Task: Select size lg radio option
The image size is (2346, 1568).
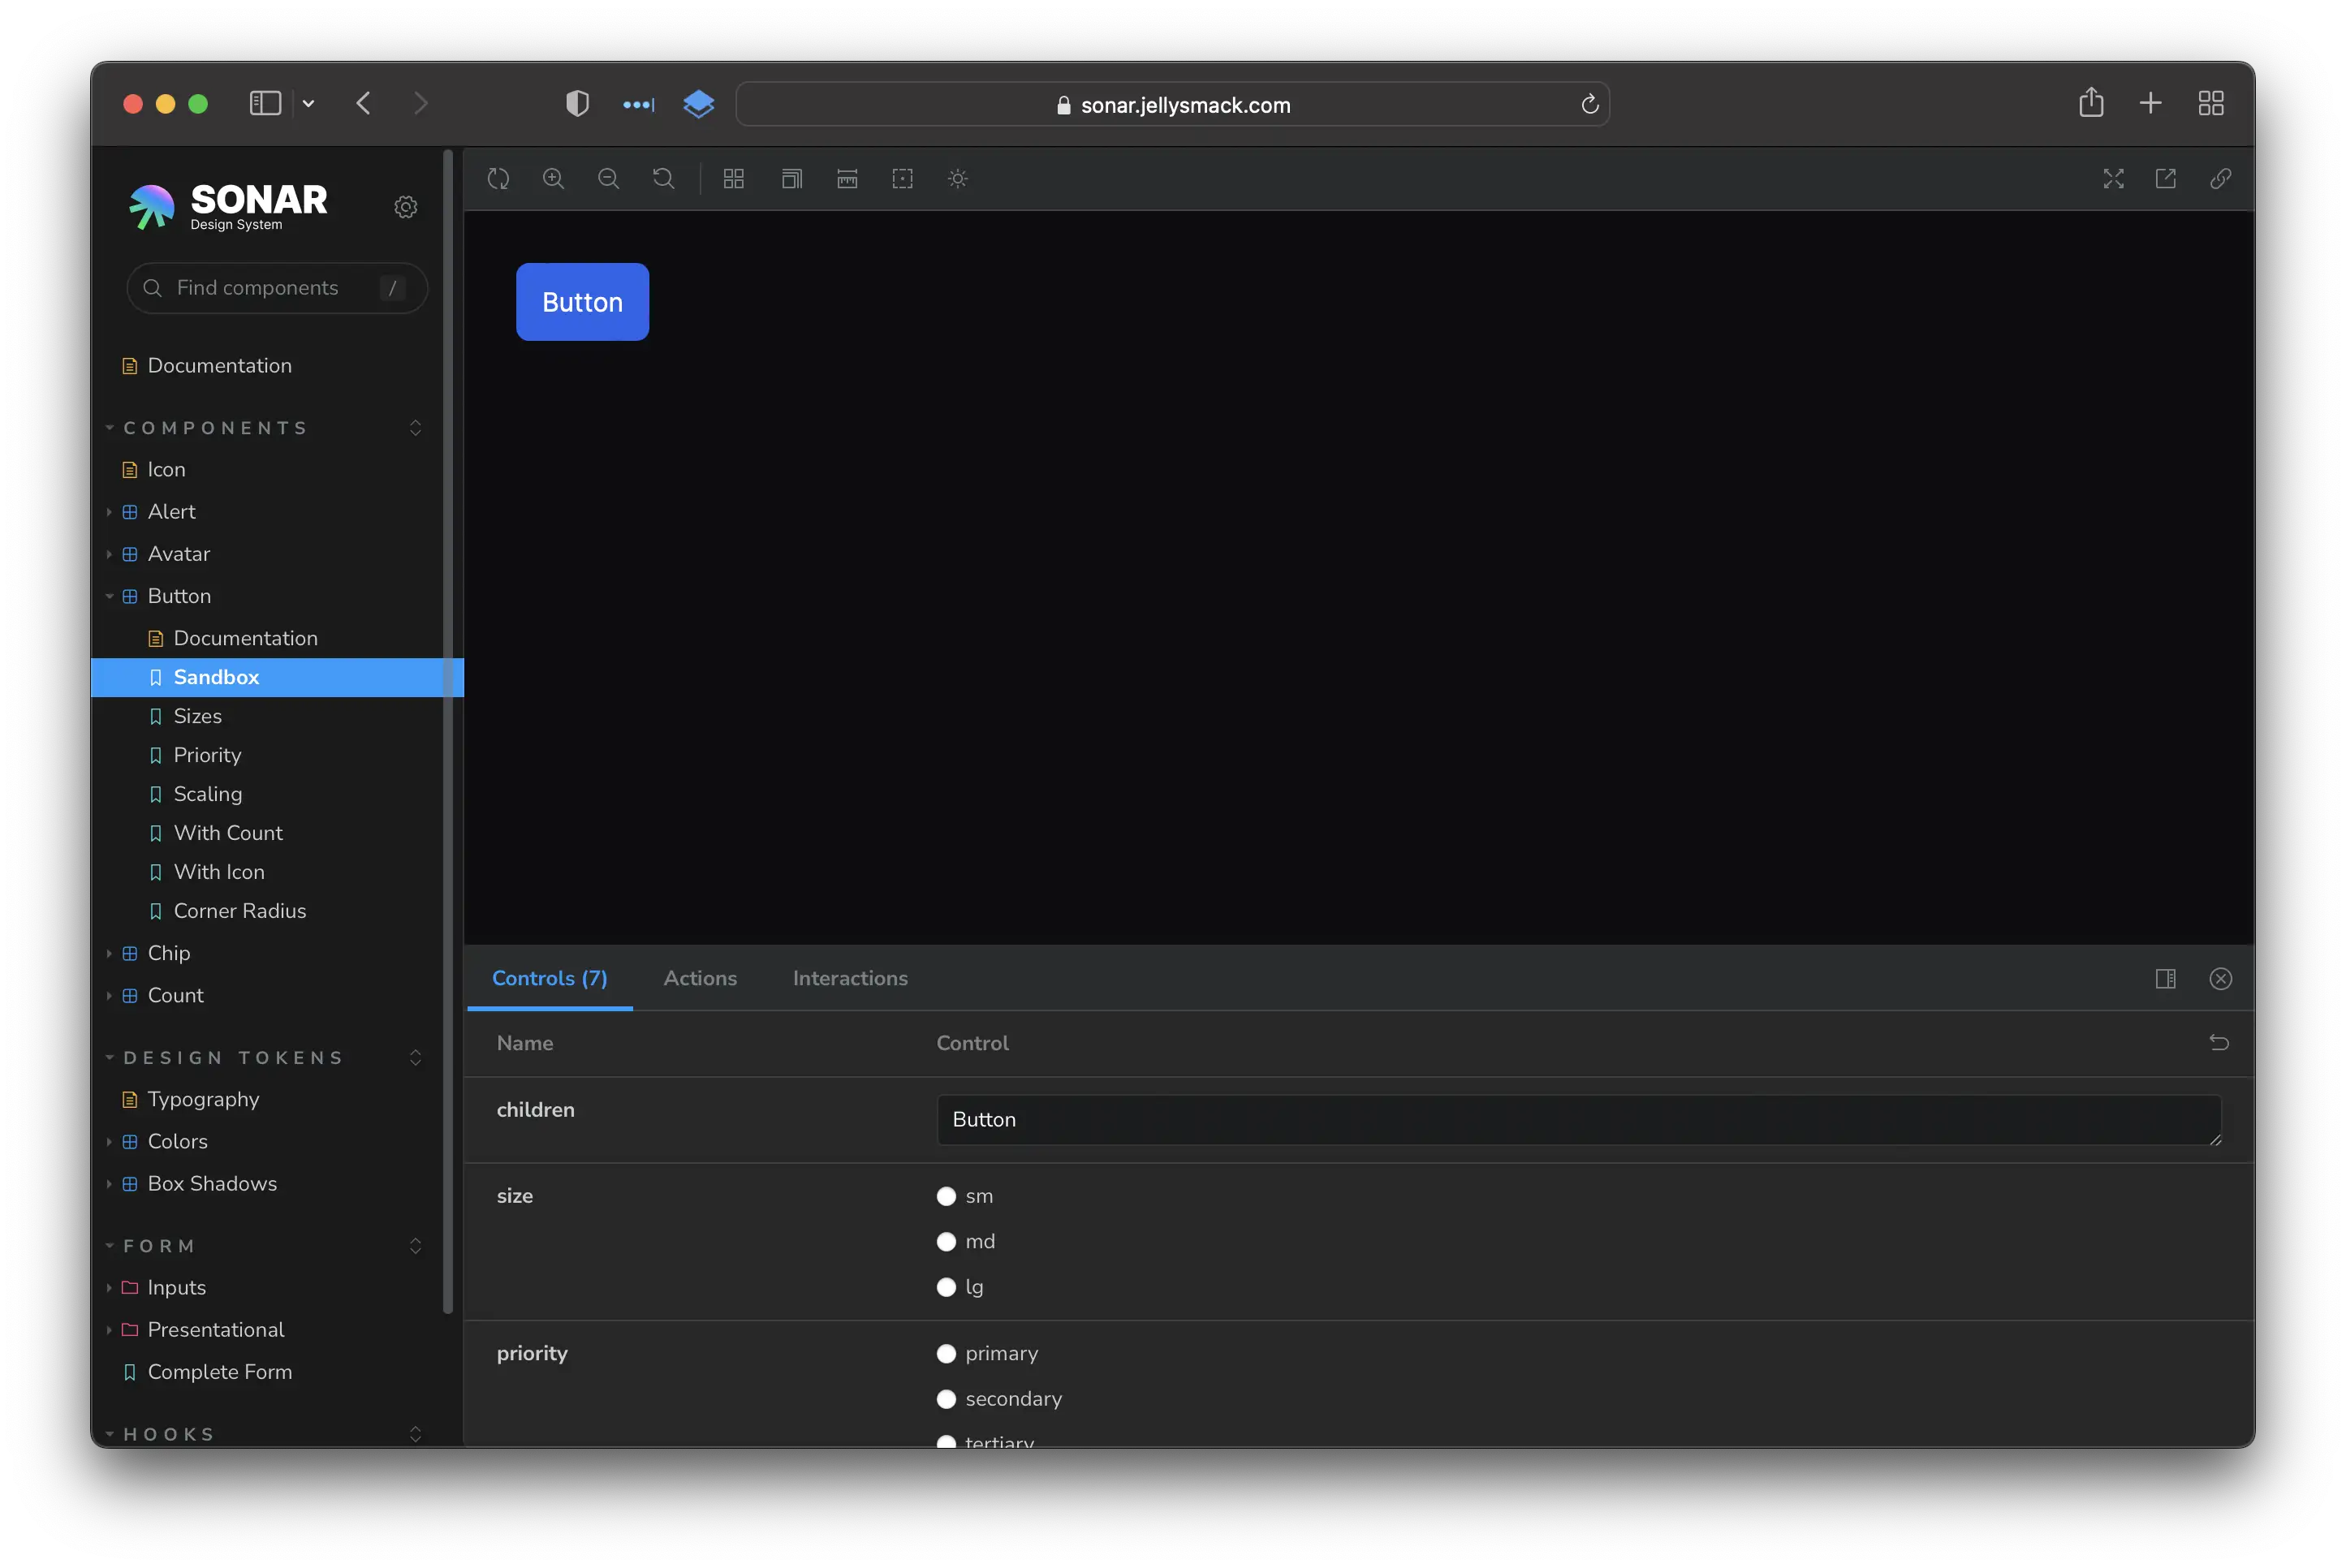Action: coord(946,1287)
